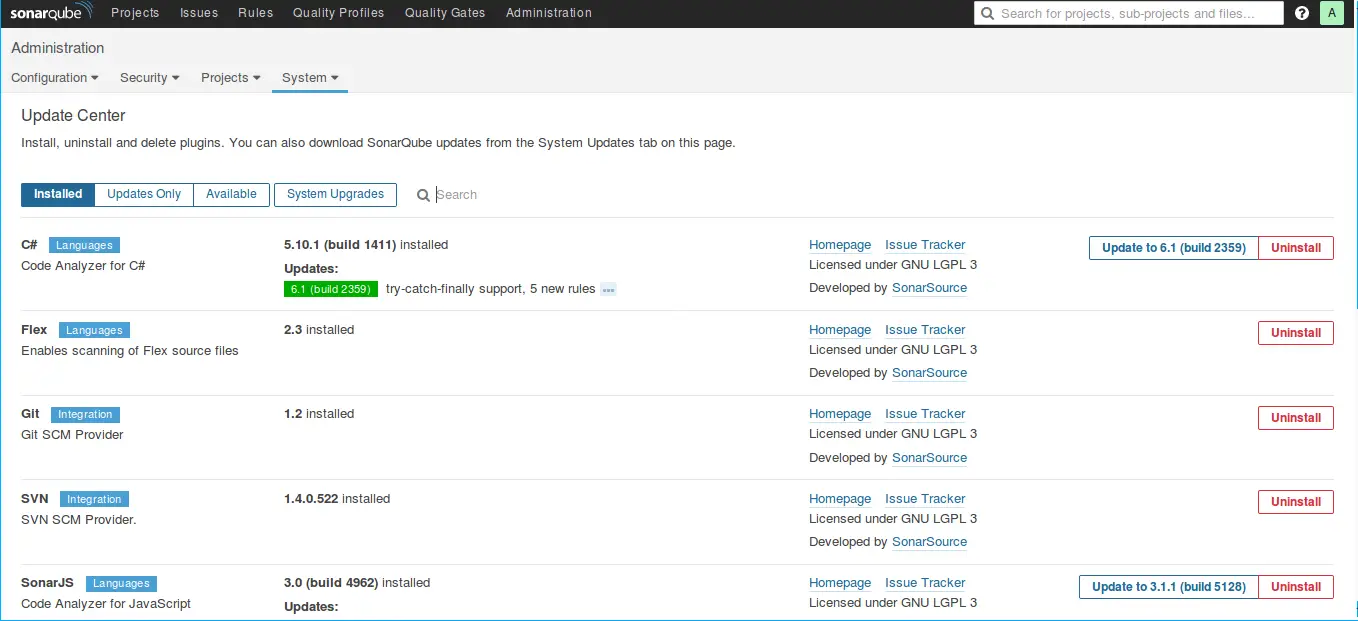Click the Languages tag next to C#
This screenshot has height=621, width=1358.
tap(84, 245)
